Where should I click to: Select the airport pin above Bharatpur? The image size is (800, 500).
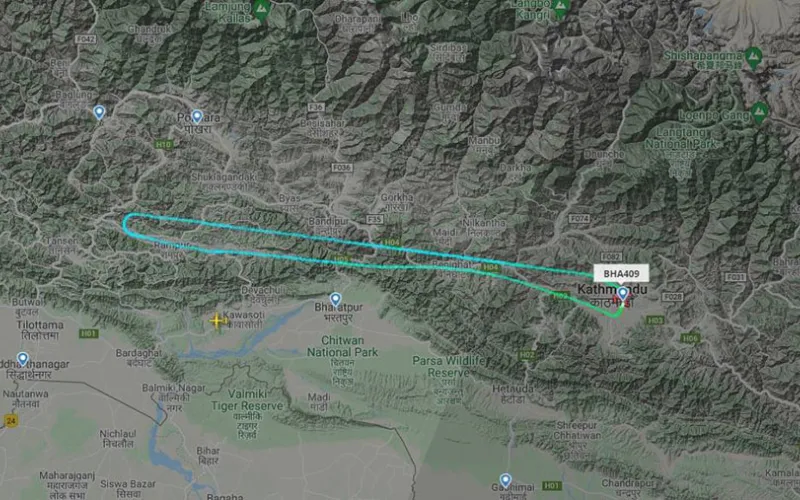click(335, 299)
